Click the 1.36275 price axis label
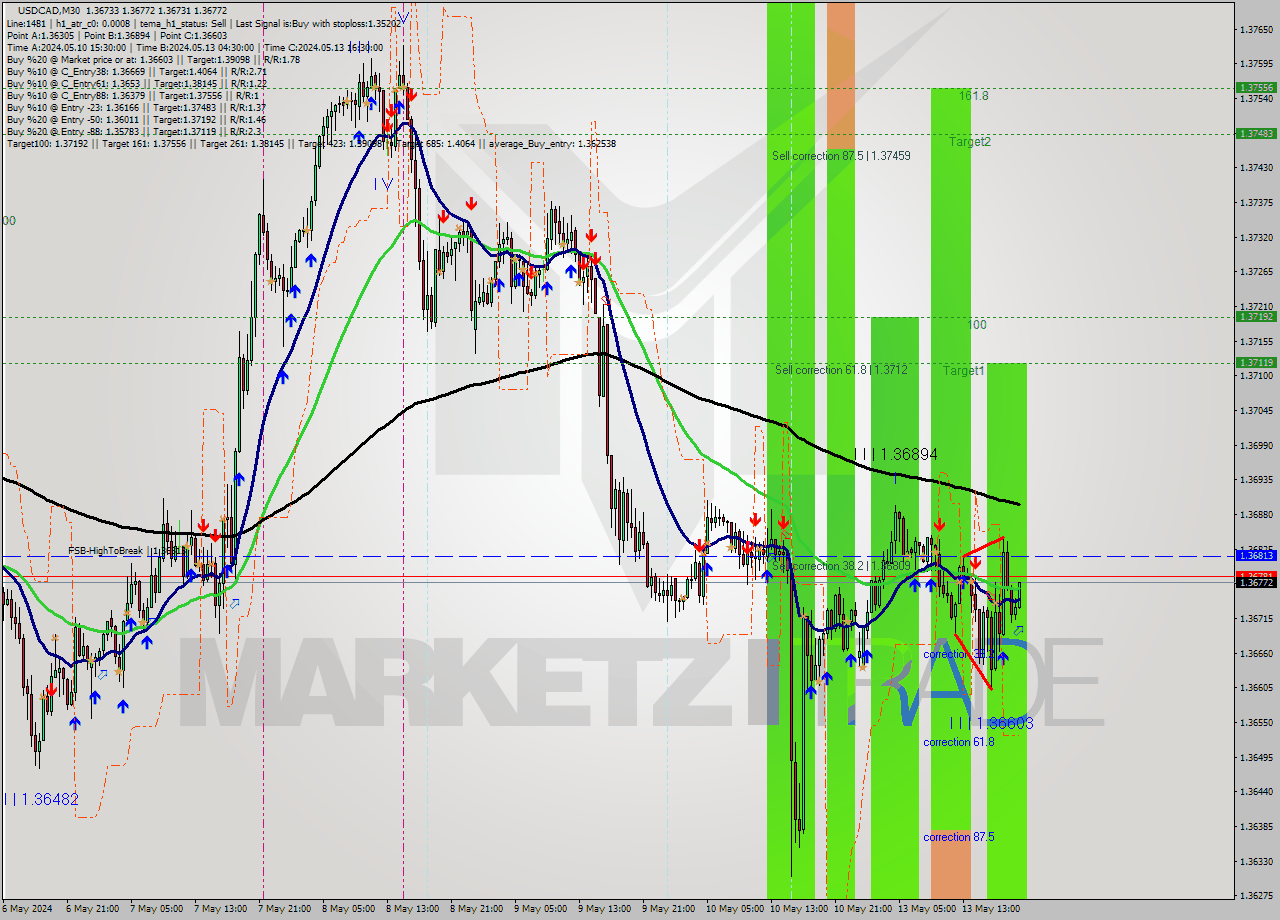 click(1255, 895)
